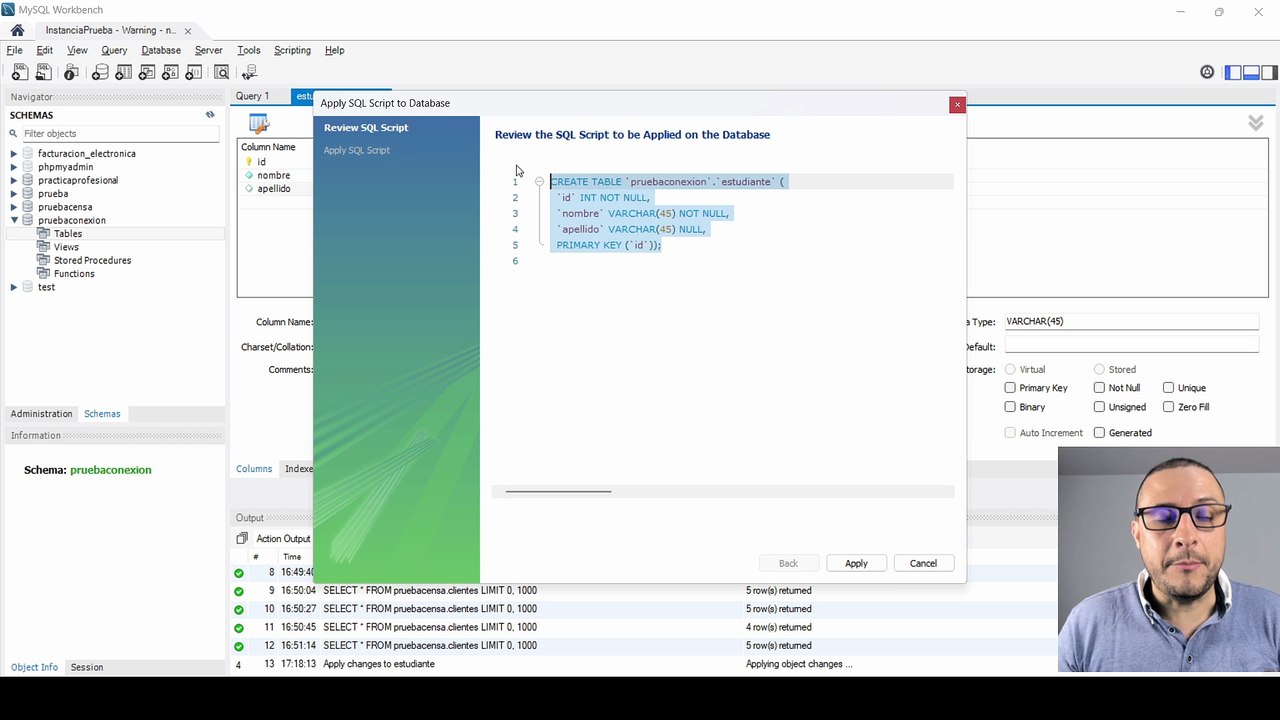Click Cancel in the SQL script dialog

tap(923, 563)
